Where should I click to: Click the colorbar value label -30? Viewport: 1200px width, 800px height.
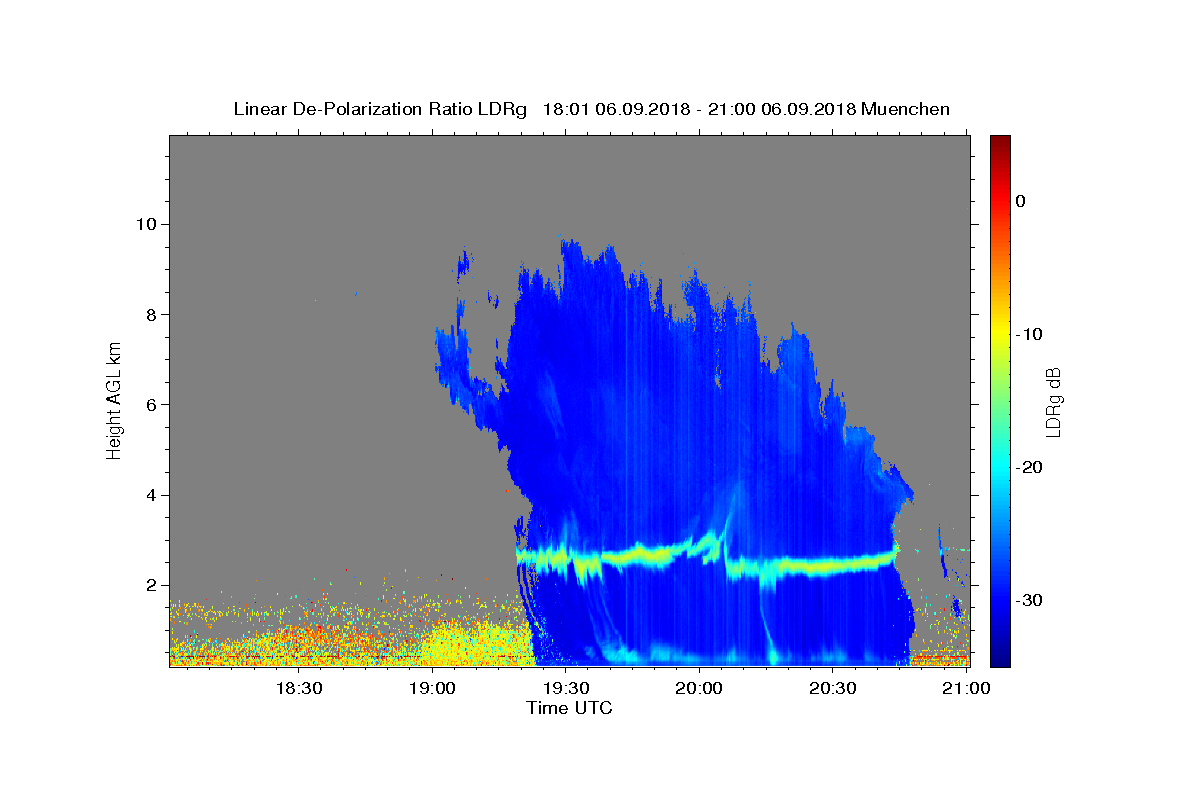pyautogui.click(x=1029, y=600)
